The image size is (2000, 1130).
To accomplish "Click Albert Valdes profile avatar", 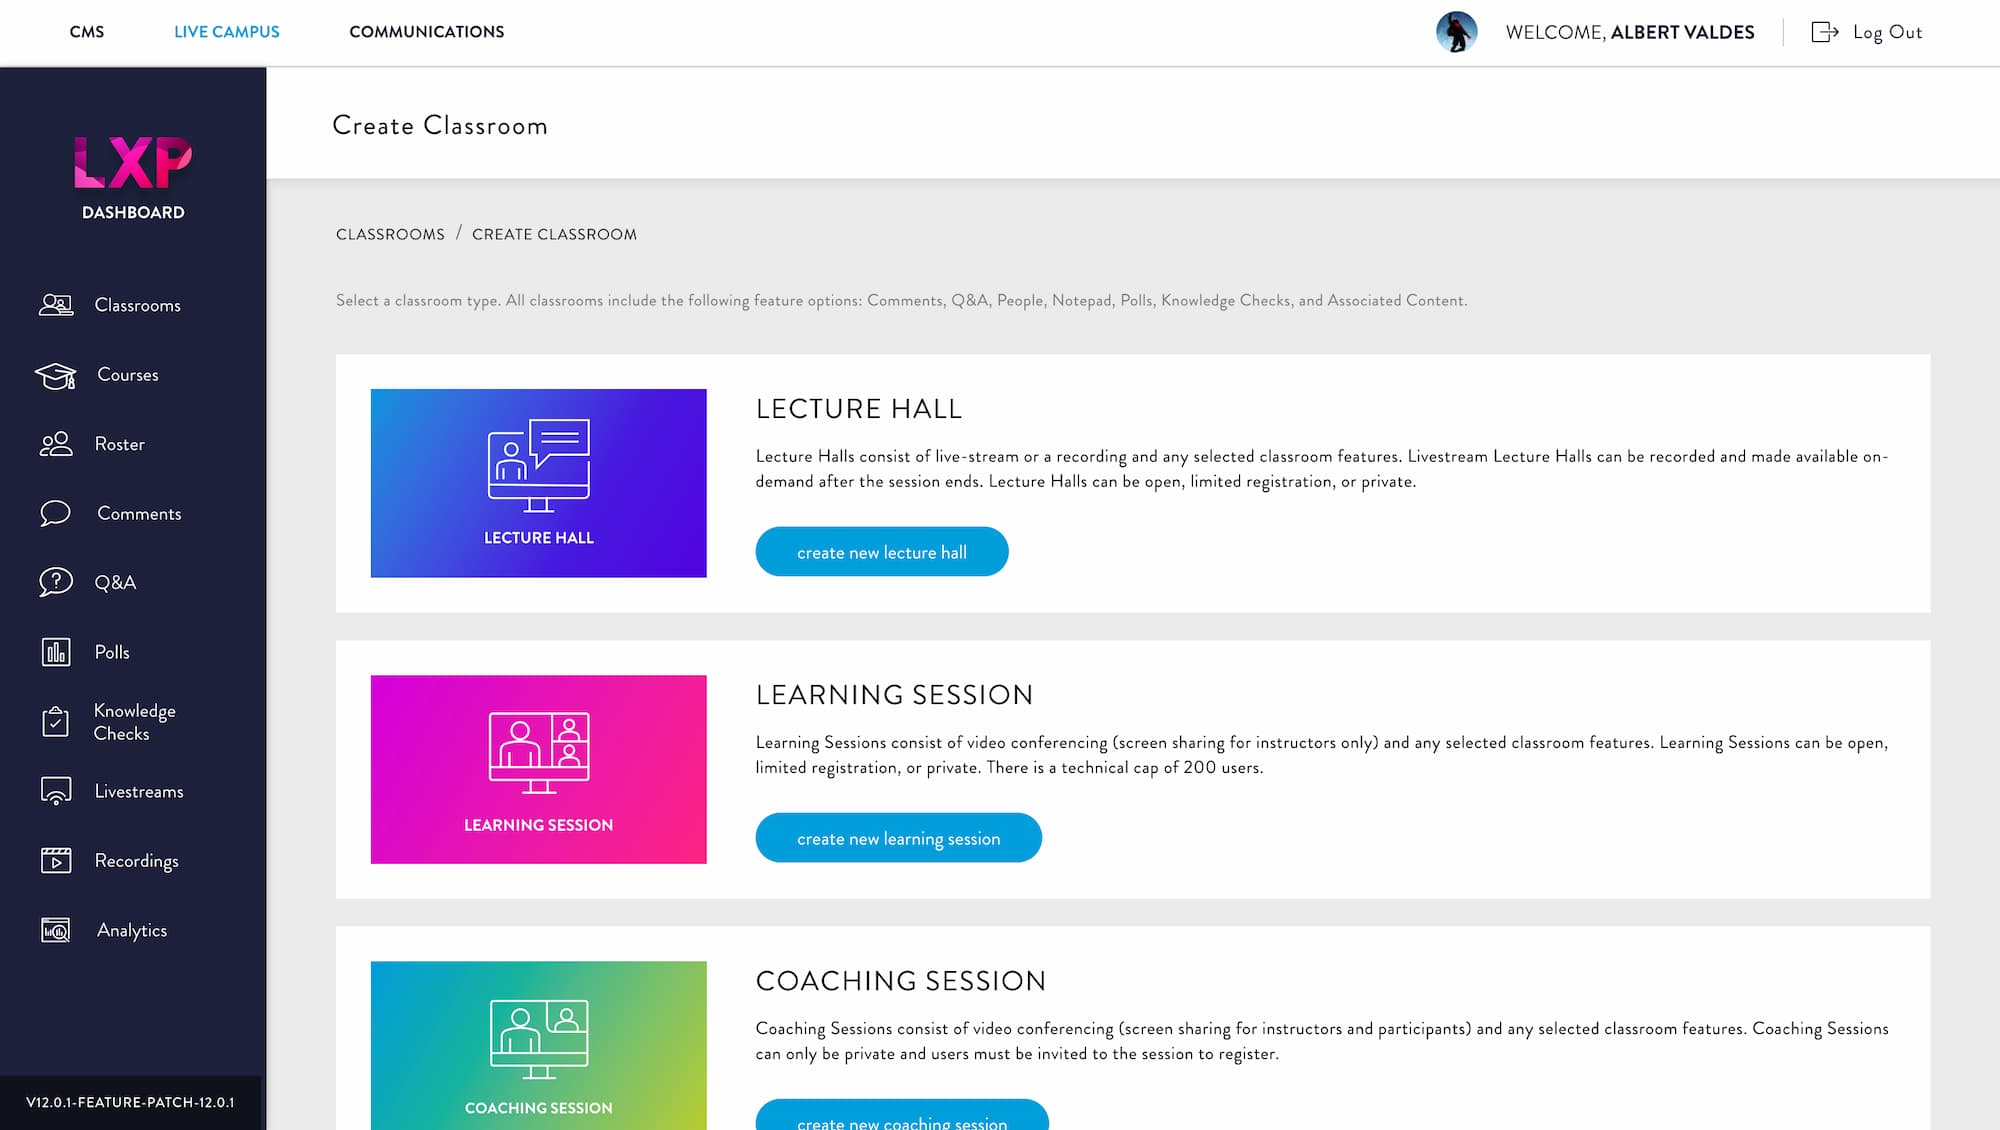I will [x=1456, y=32].
